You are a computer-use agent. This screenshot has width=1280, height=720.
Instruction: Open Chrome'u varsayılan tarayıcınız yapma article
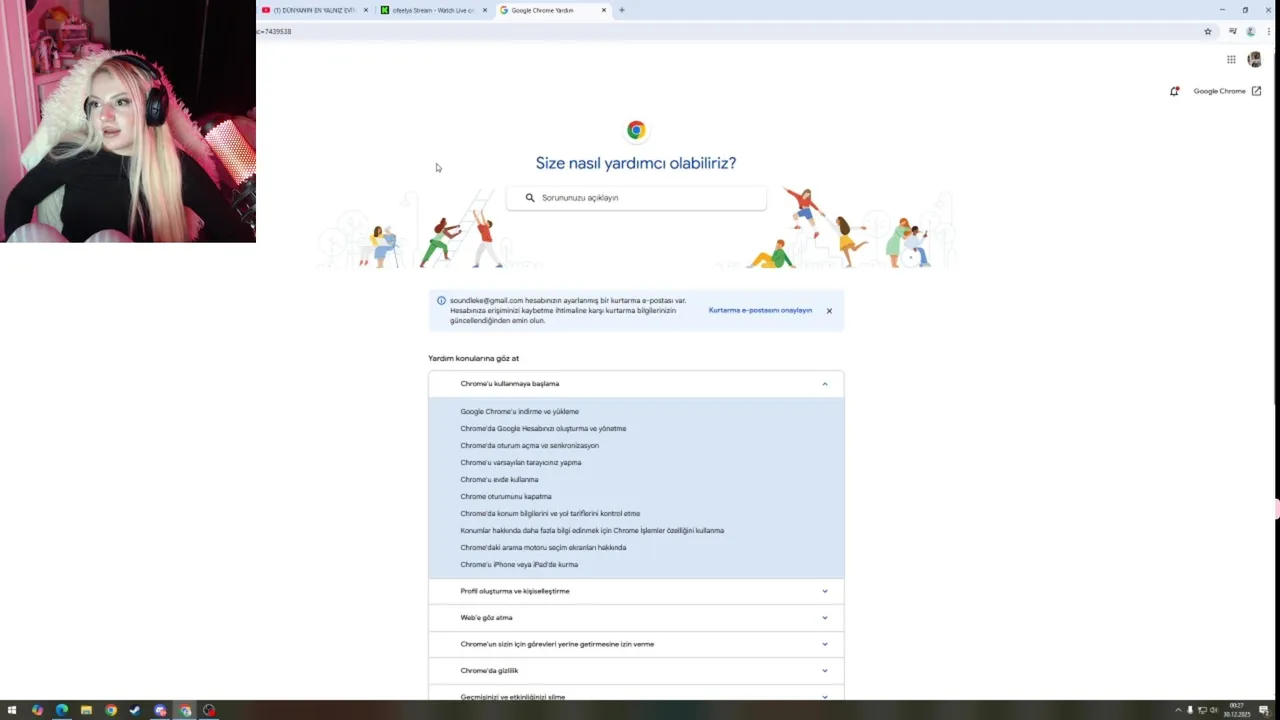coord(520,463)
